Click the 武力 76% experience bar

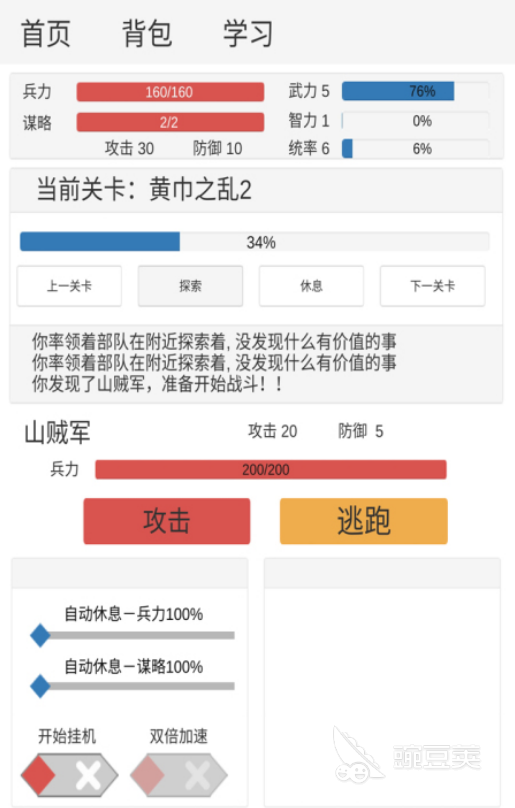(x=416, y=91)
